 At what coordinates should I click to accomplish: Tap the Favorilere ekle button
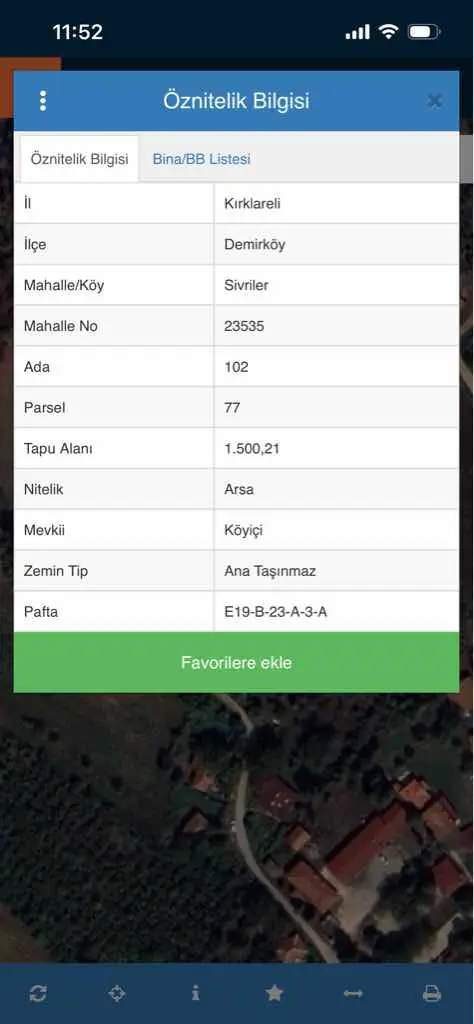236,663
